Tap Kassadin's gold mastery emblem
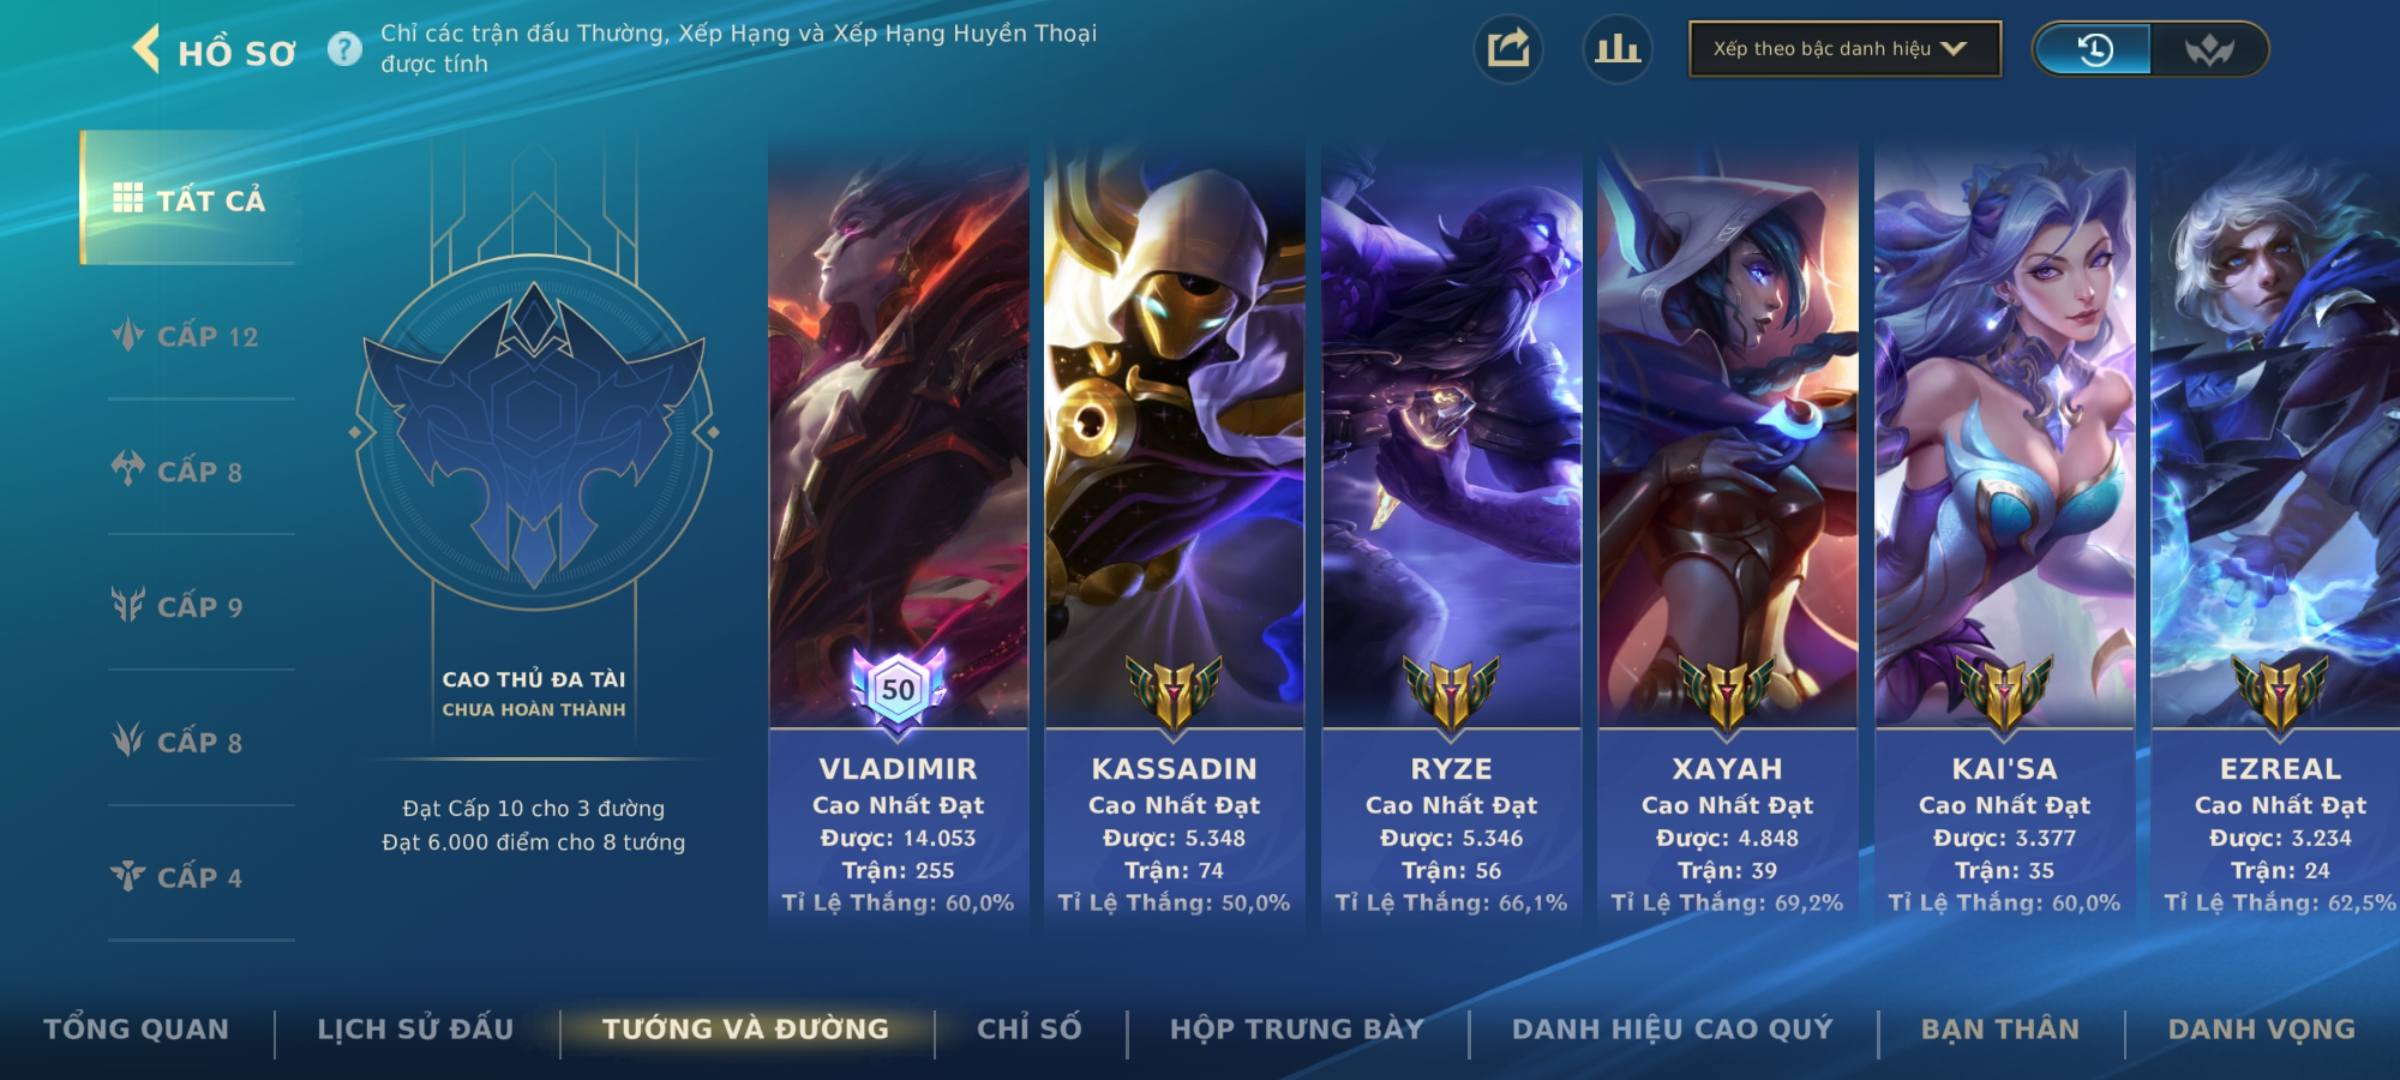 [x=1174, y=692]
